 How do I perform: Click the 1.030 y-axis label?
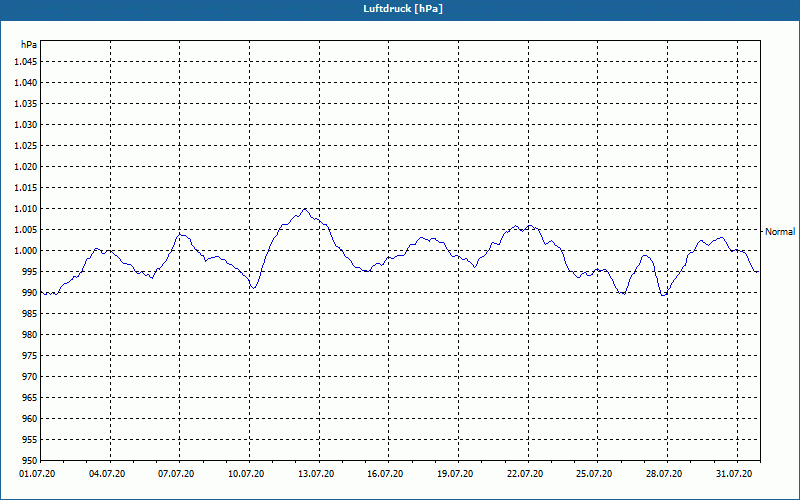click(x=26, y=124)
